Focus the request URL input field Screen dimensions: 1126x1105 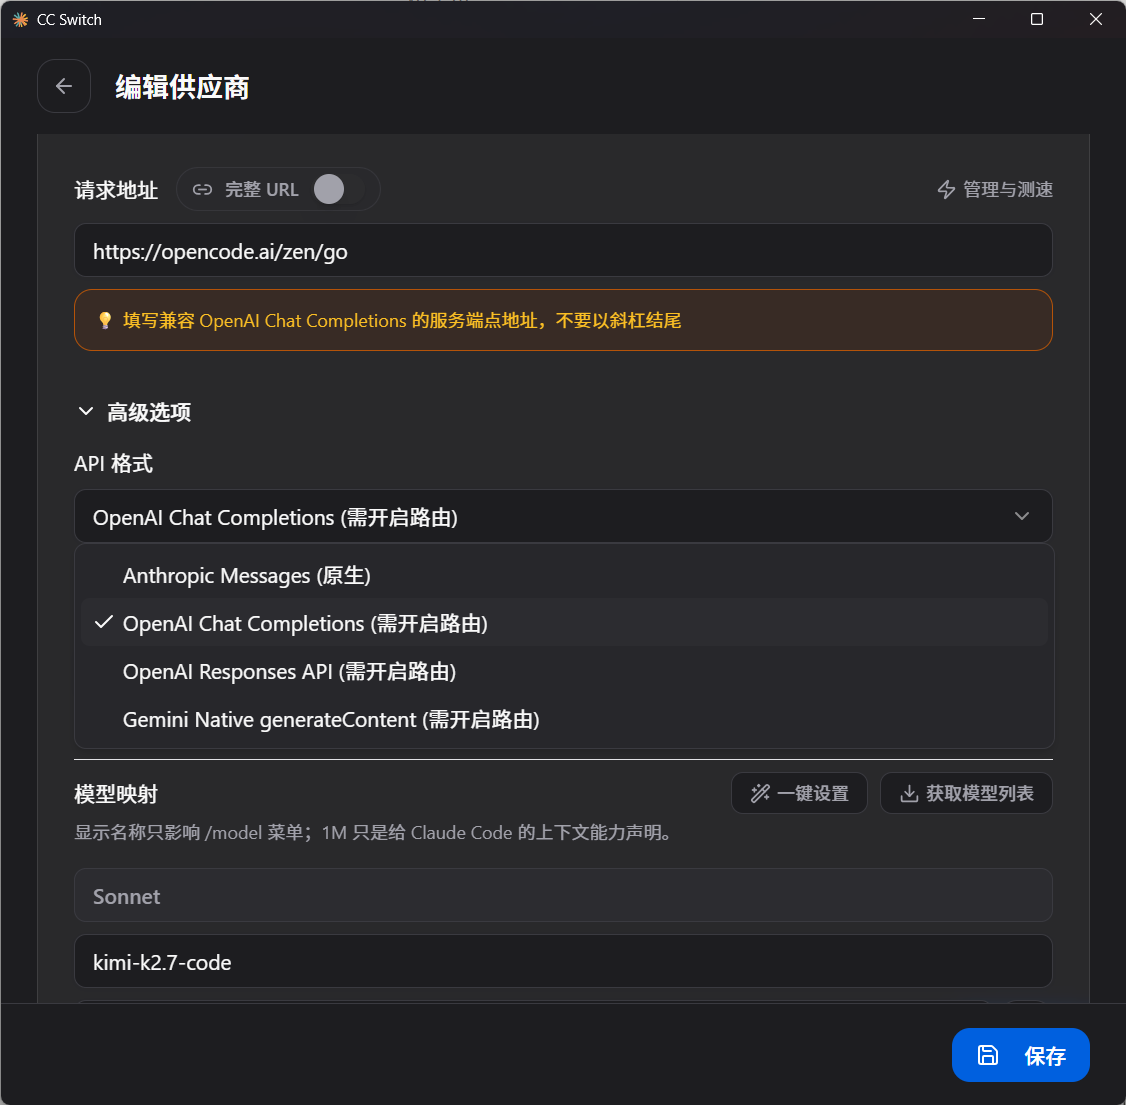click(x=563, y=251)
